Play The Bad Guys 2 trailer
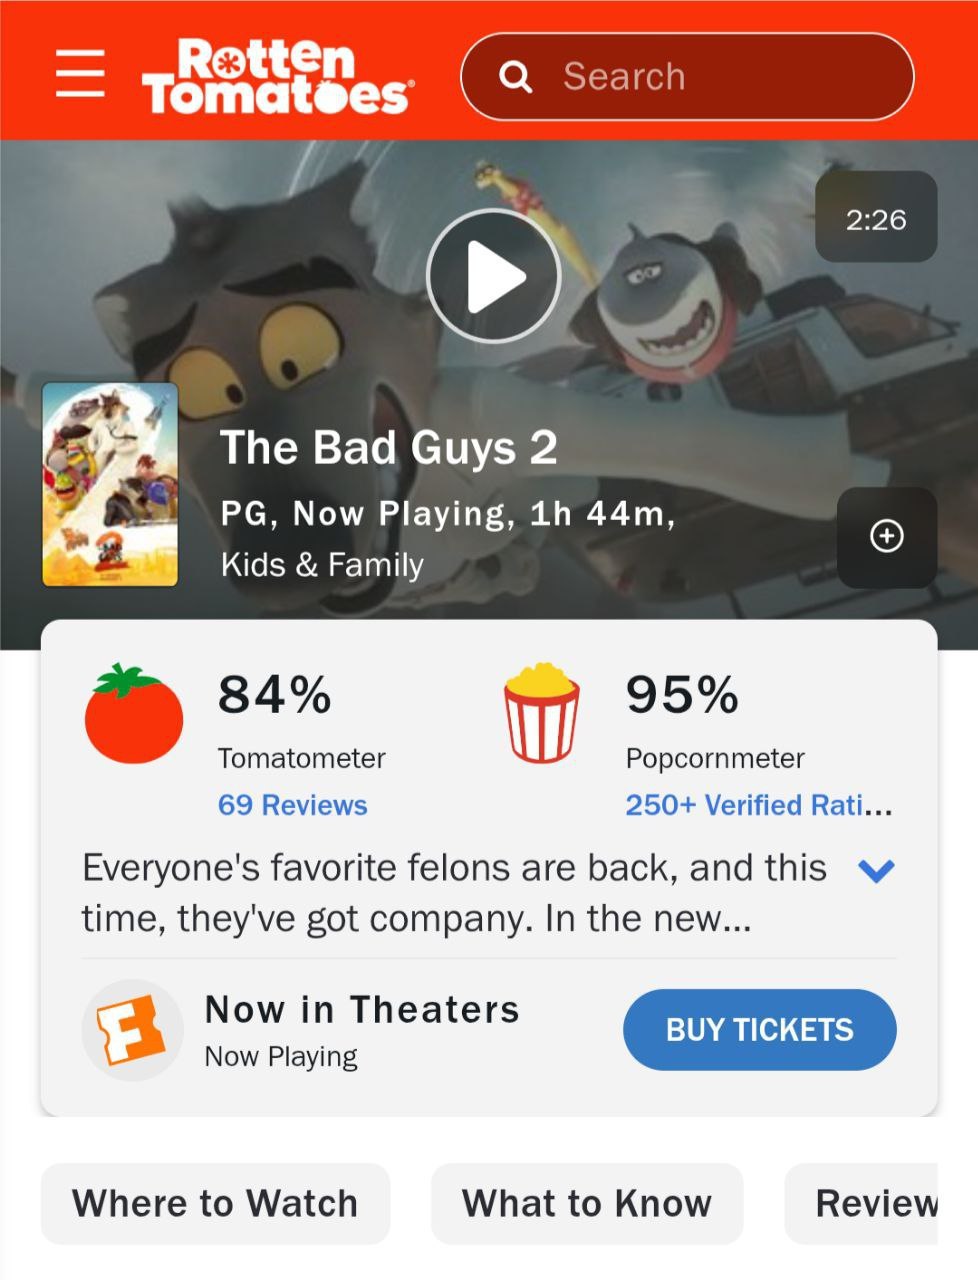This screenshot has width=978, height=1280. click(493, 276)
